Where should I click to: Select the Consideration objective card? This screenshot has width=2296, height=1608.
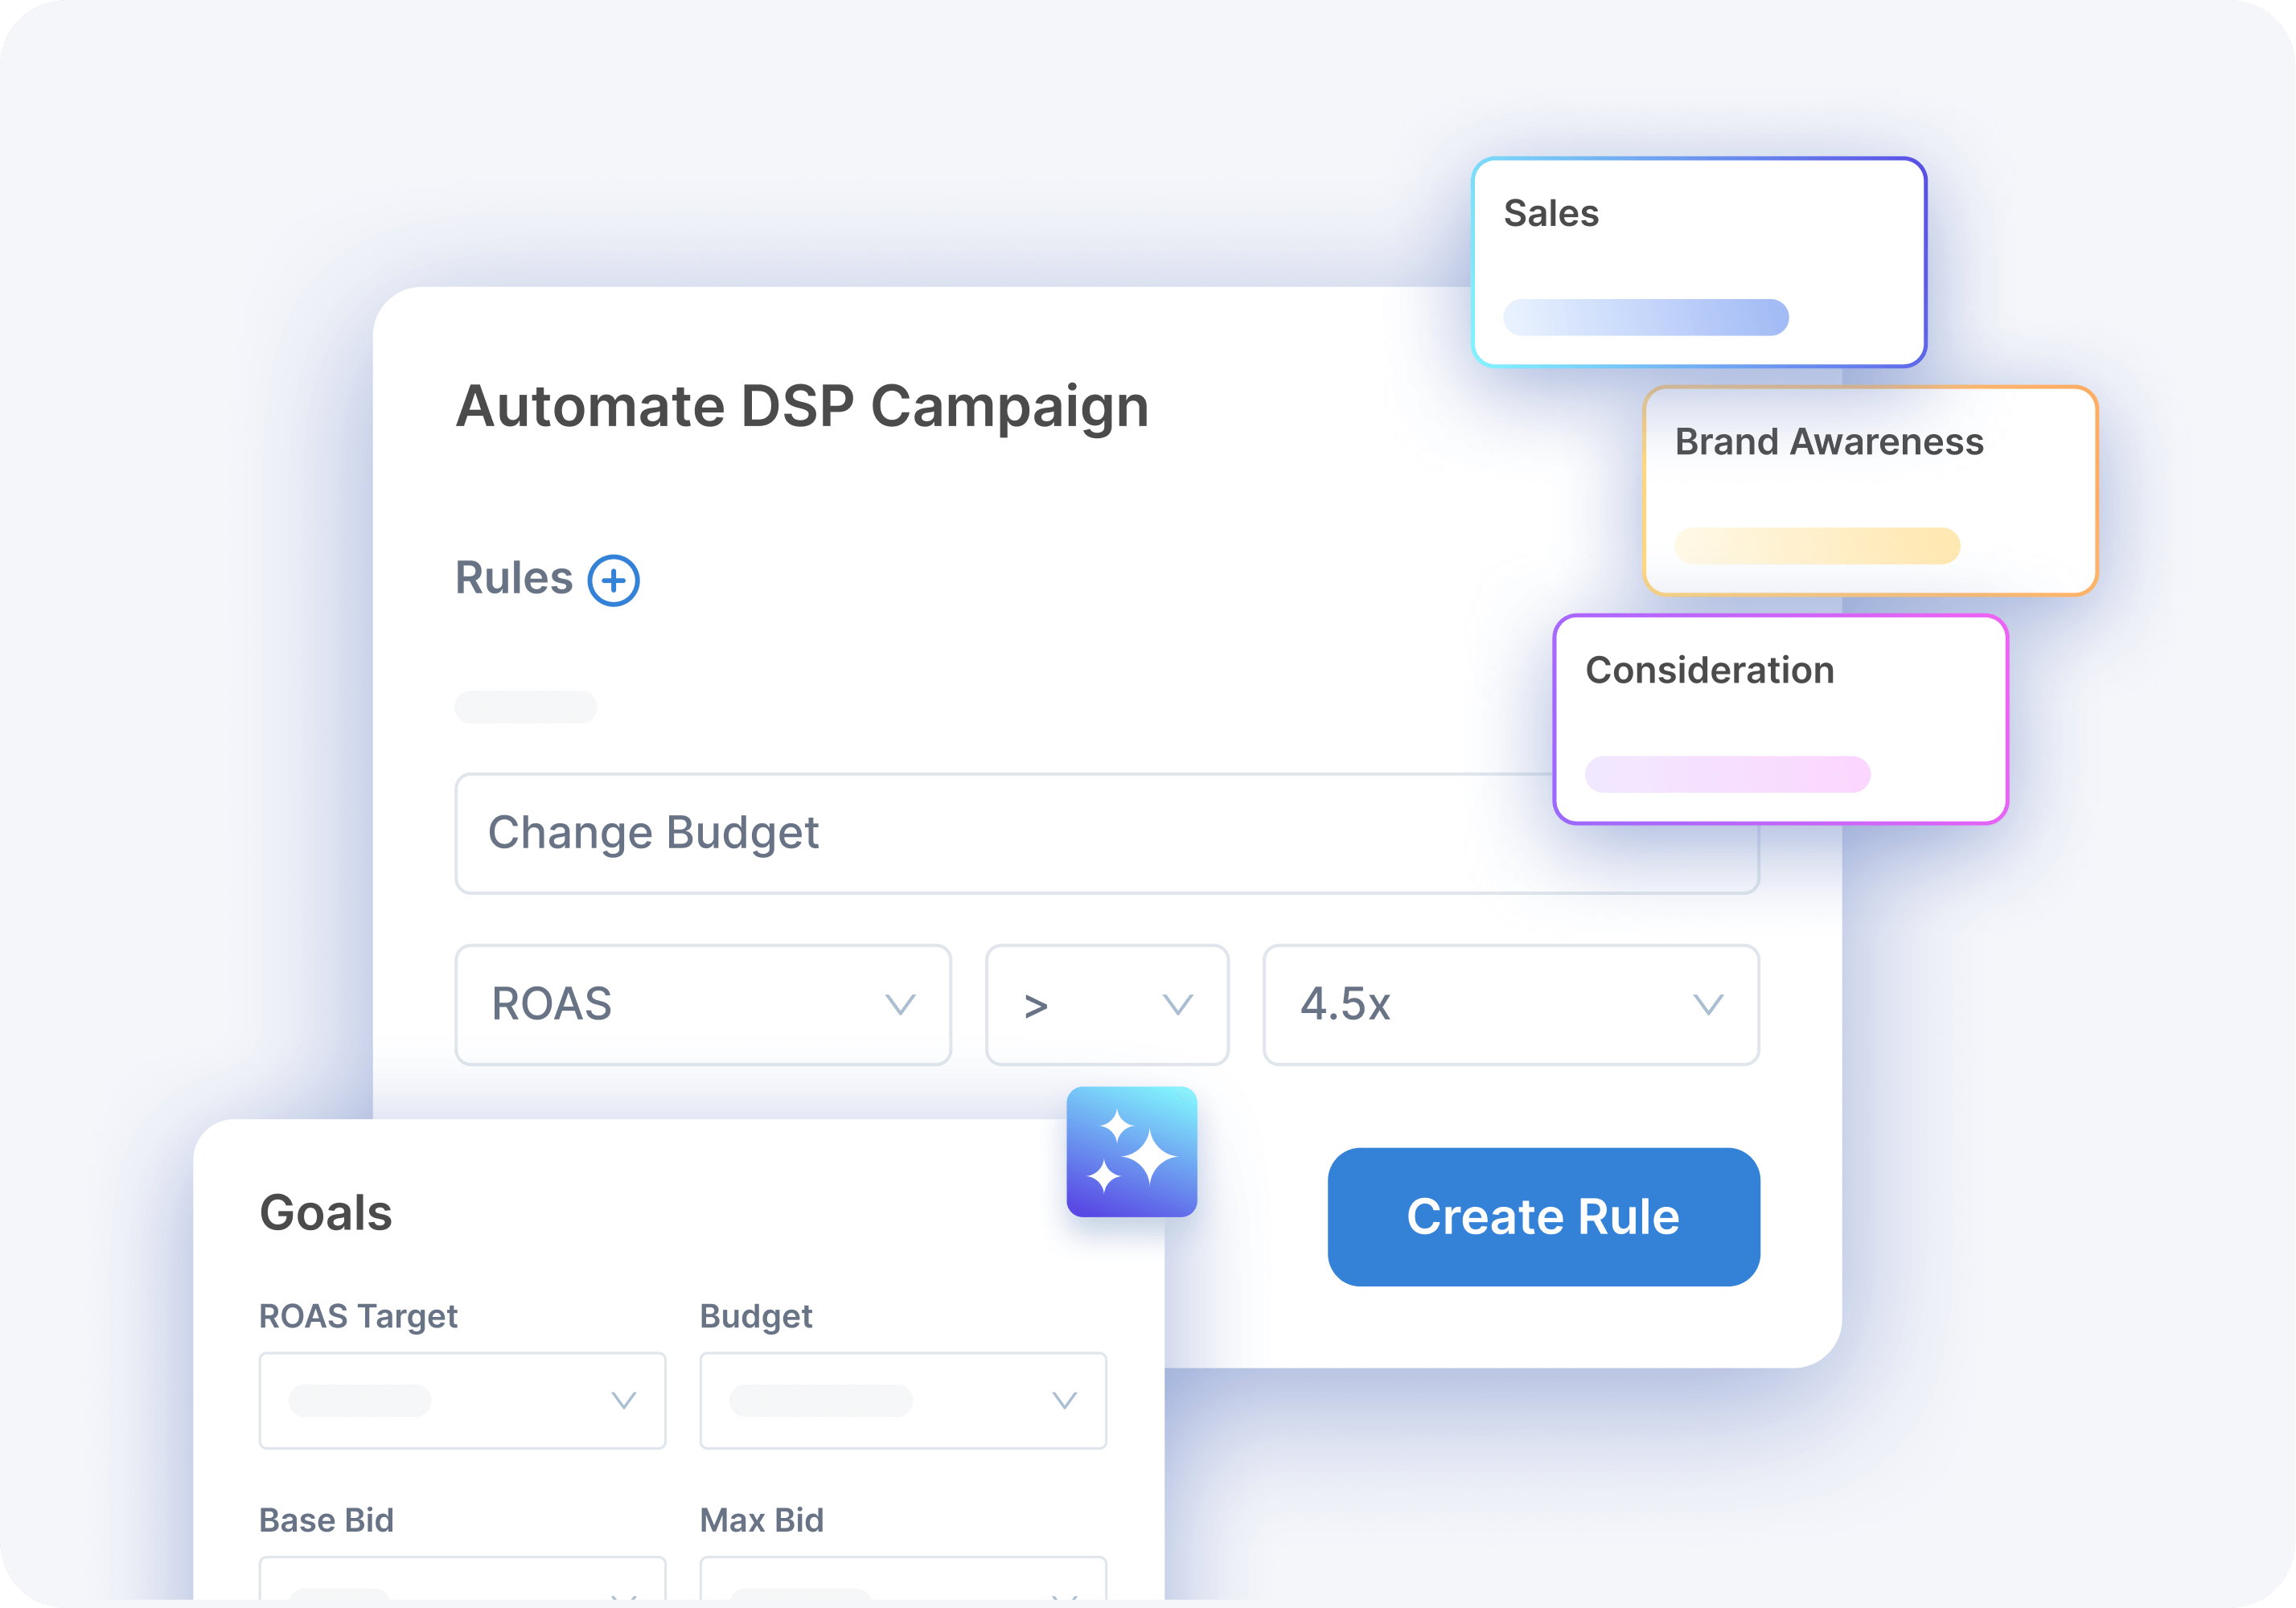(x=1780, y=719)
